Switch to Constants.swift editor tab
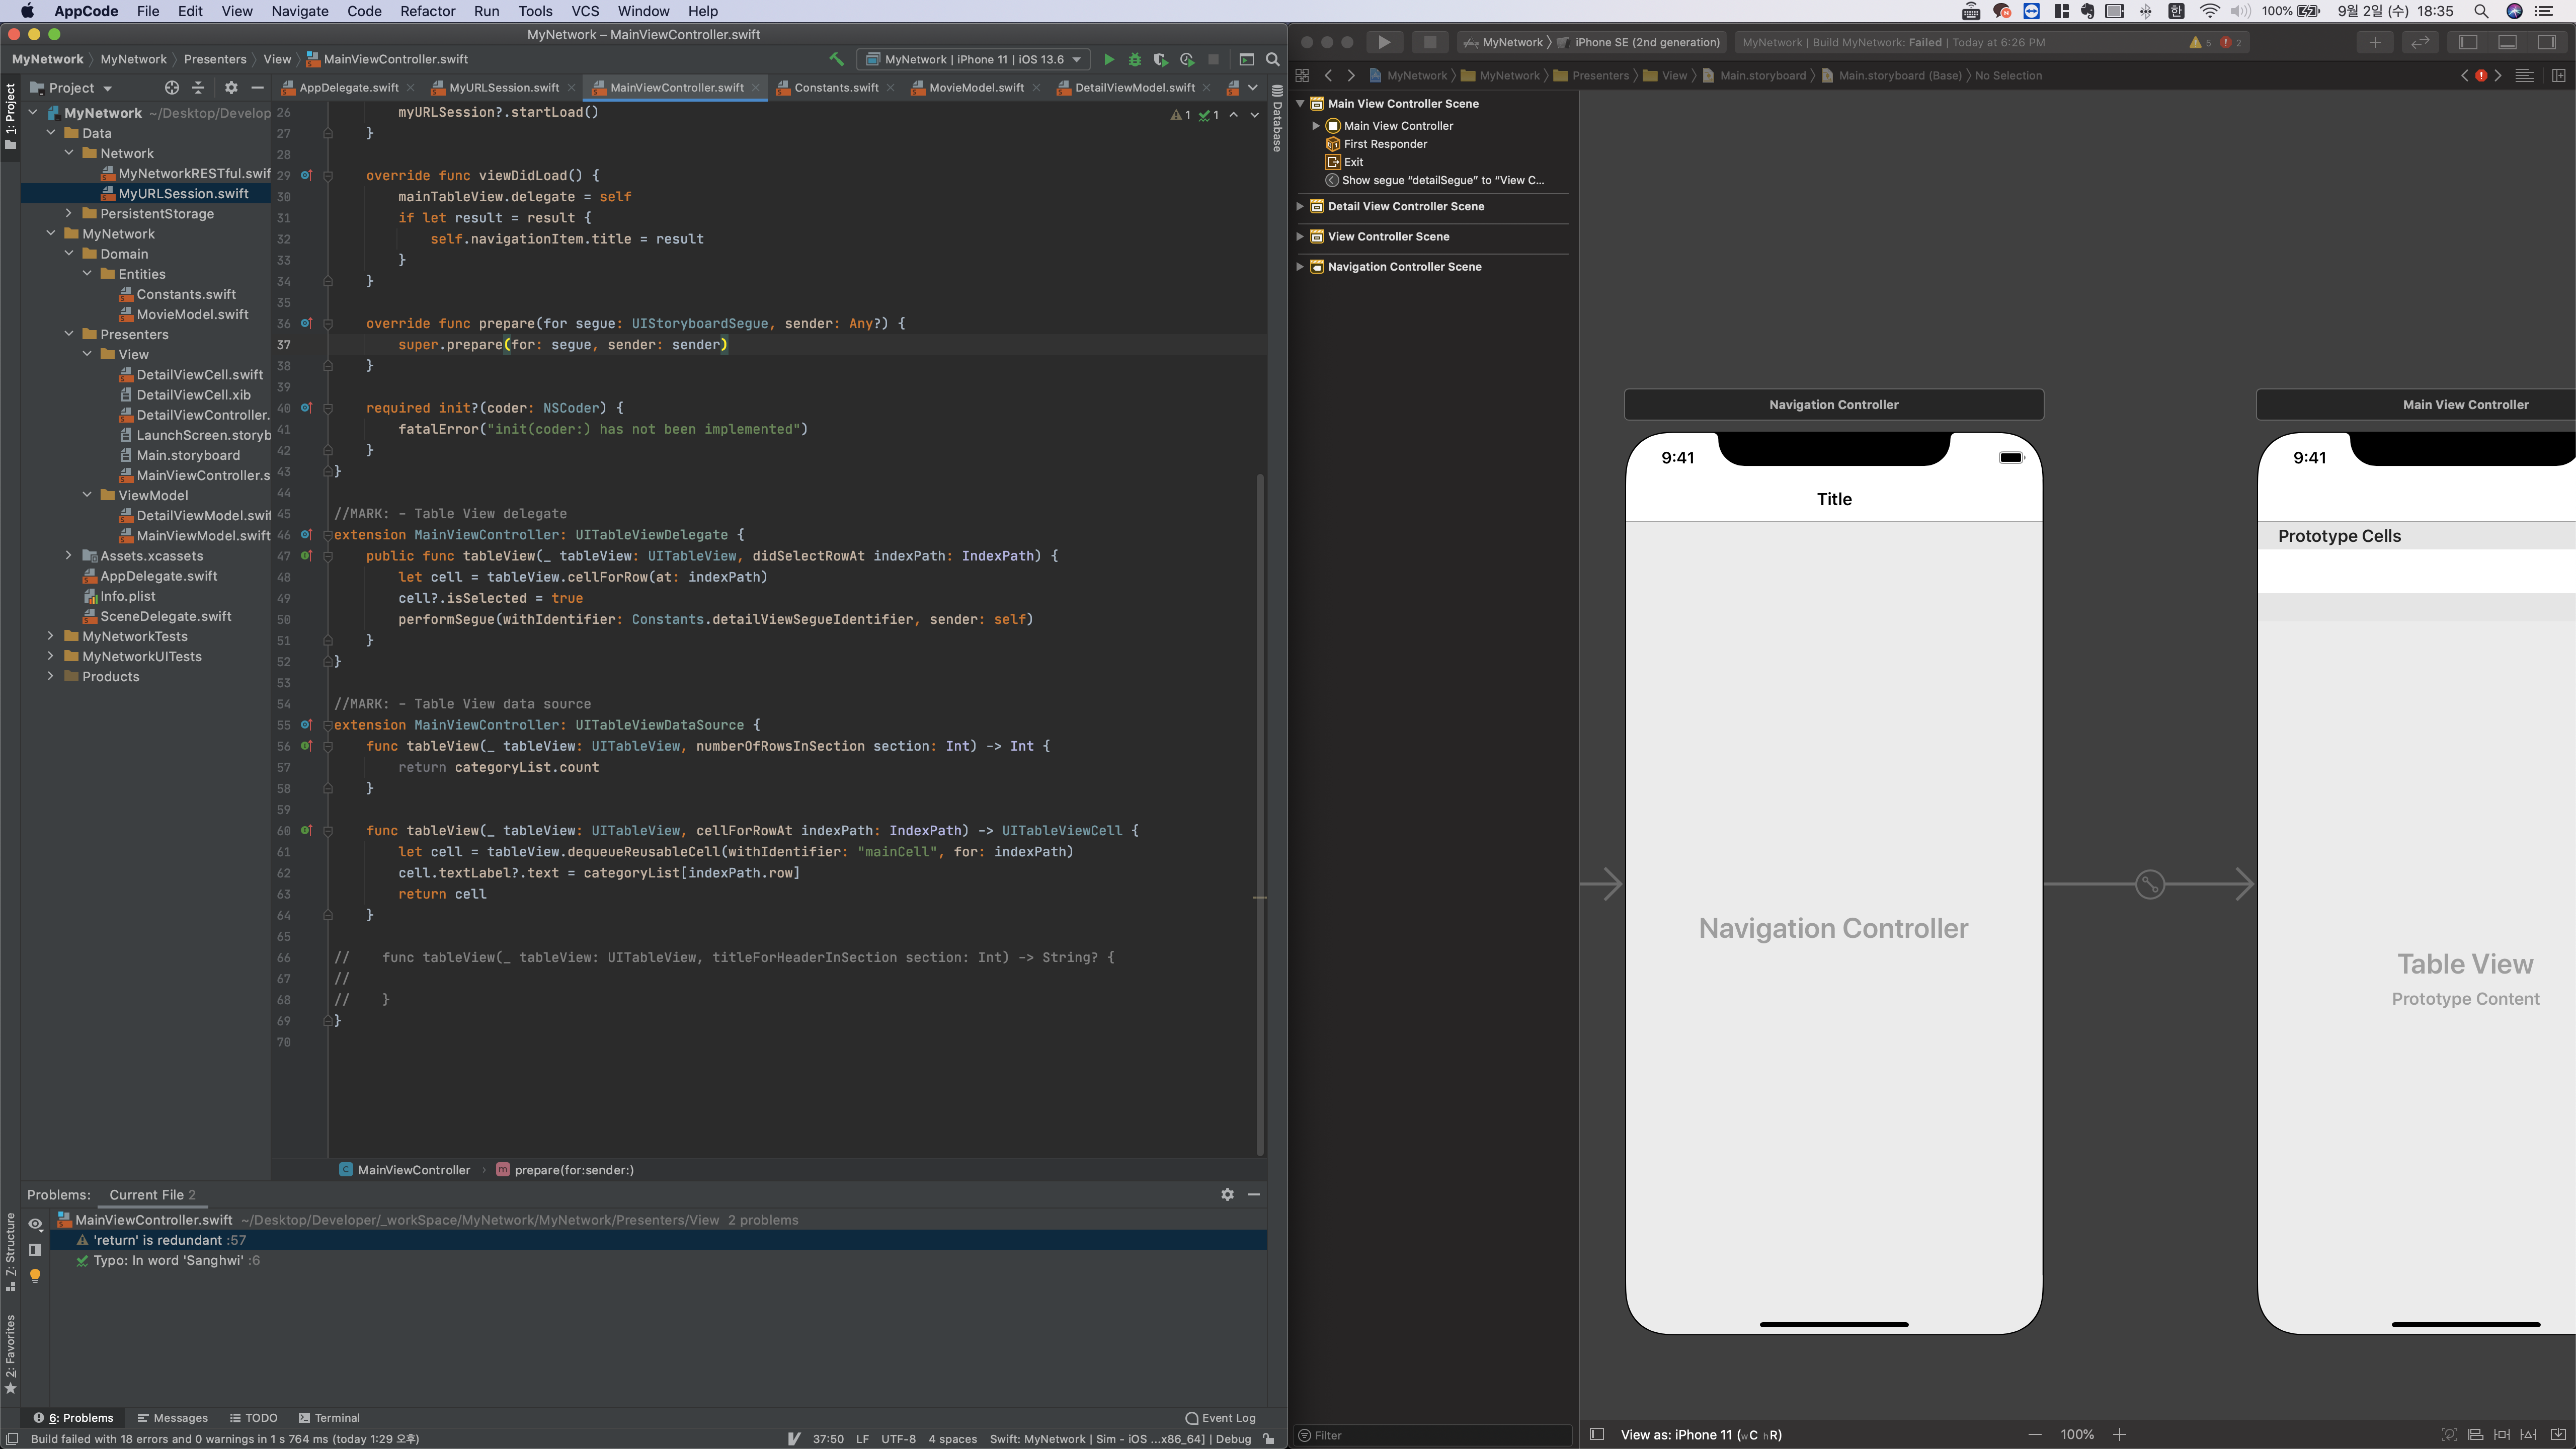This screenshot has width=2576, height=1449. (836, 88)
